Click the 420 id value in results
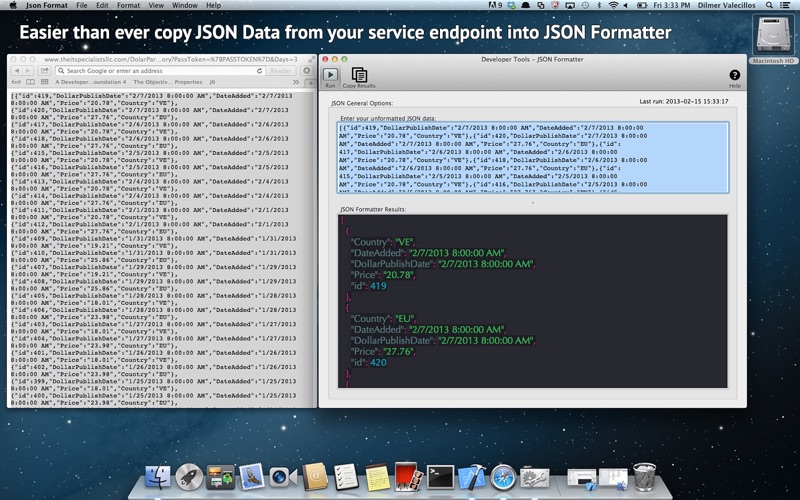Viewport: 800px width, 500px height. [378, 362]
